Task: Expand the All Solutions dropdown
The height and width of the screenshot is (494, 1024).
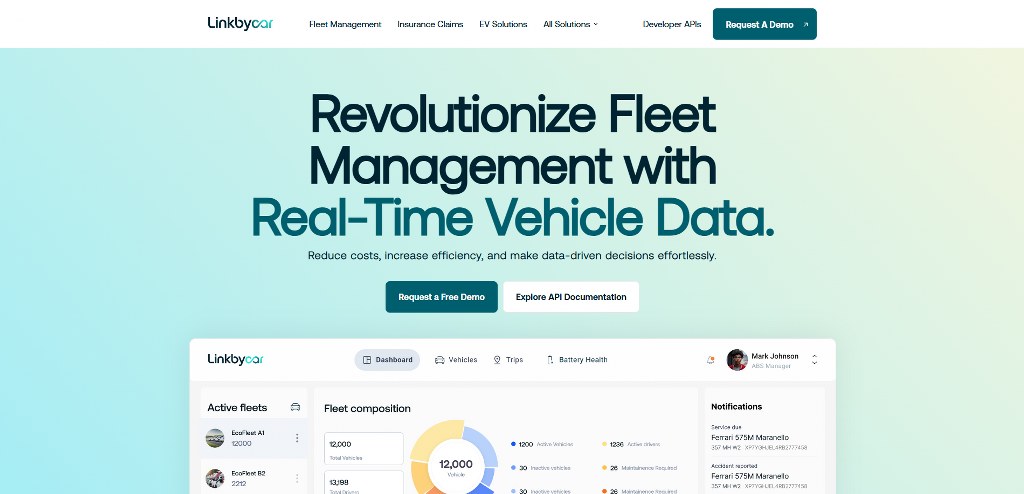Action: (x=570, y=24)
